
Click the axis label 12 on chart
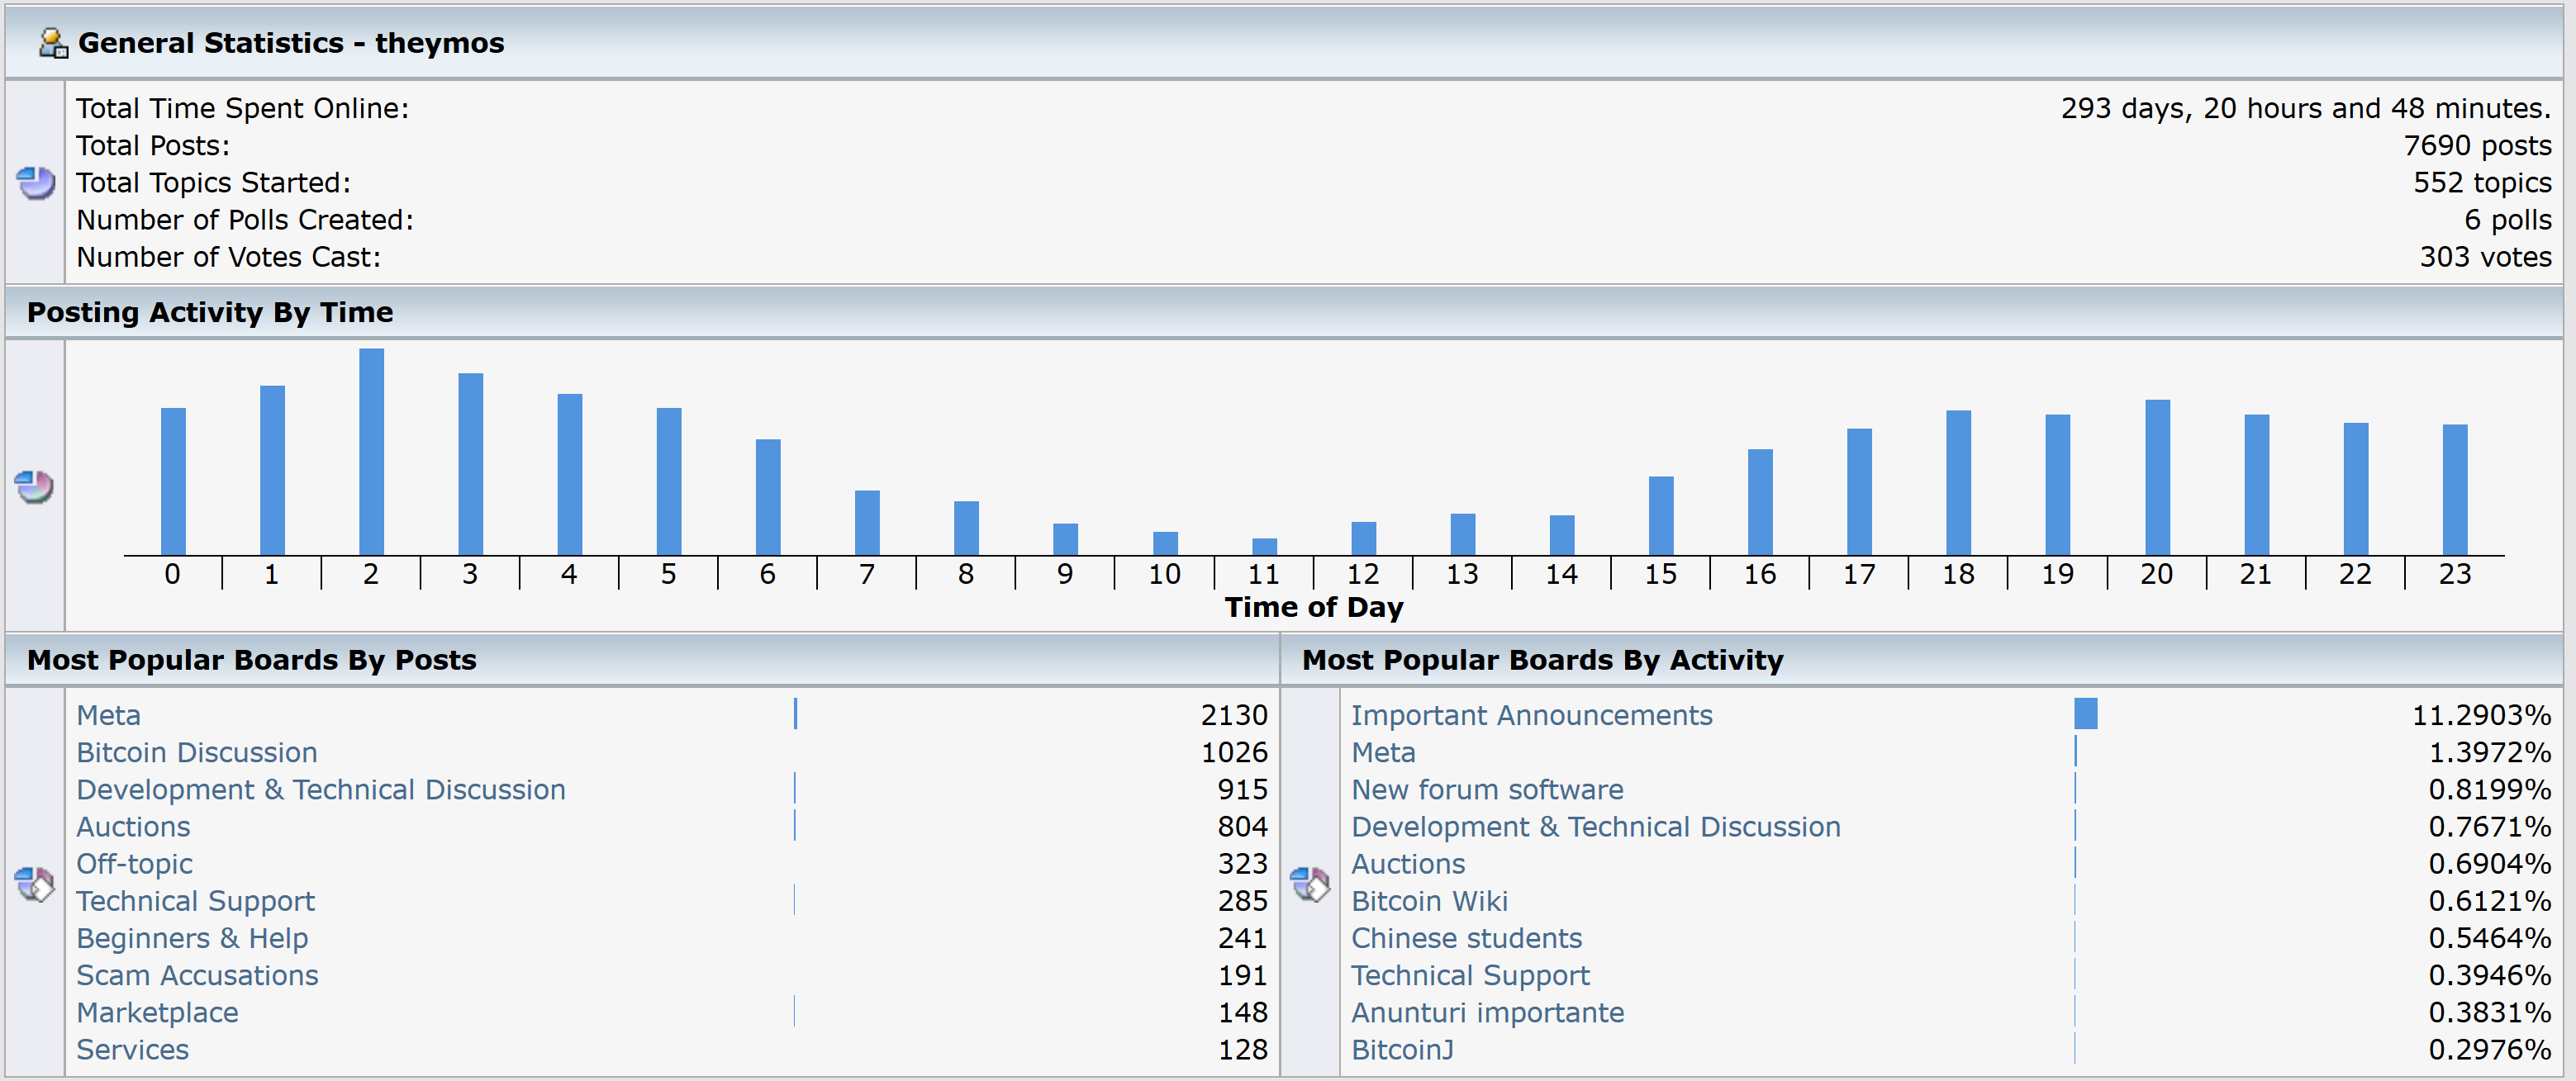point(1363,574)
